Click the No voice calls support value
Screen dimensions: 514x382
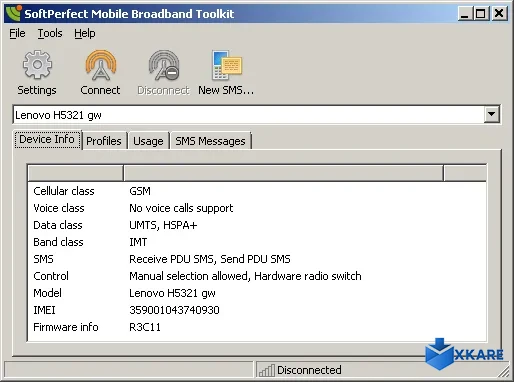(181, 208)
